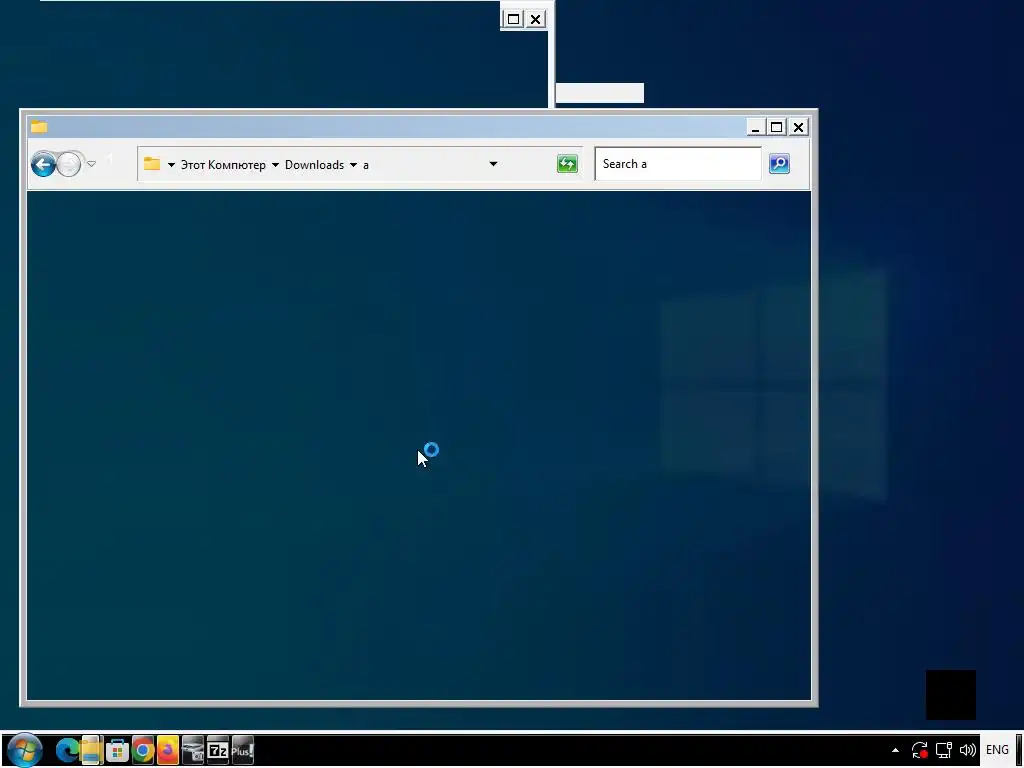Refresh the folder with the green button
The height and width of the screenshot is (768, 1024).
tap(567, 163)
